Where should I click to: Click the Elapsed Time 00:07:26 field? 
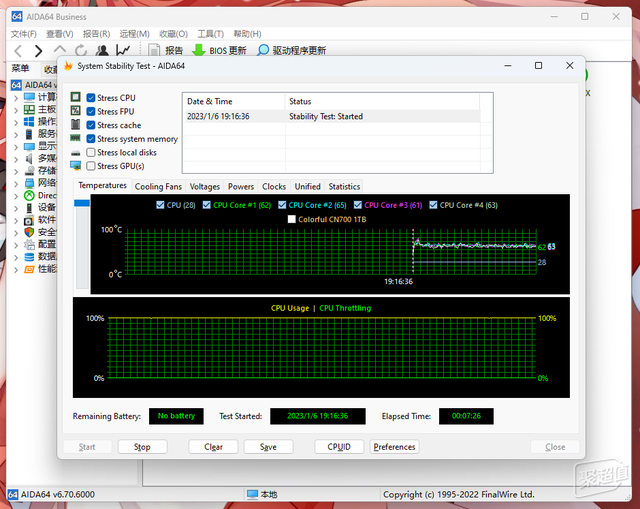pyautogui.click(x=466, y=416)
